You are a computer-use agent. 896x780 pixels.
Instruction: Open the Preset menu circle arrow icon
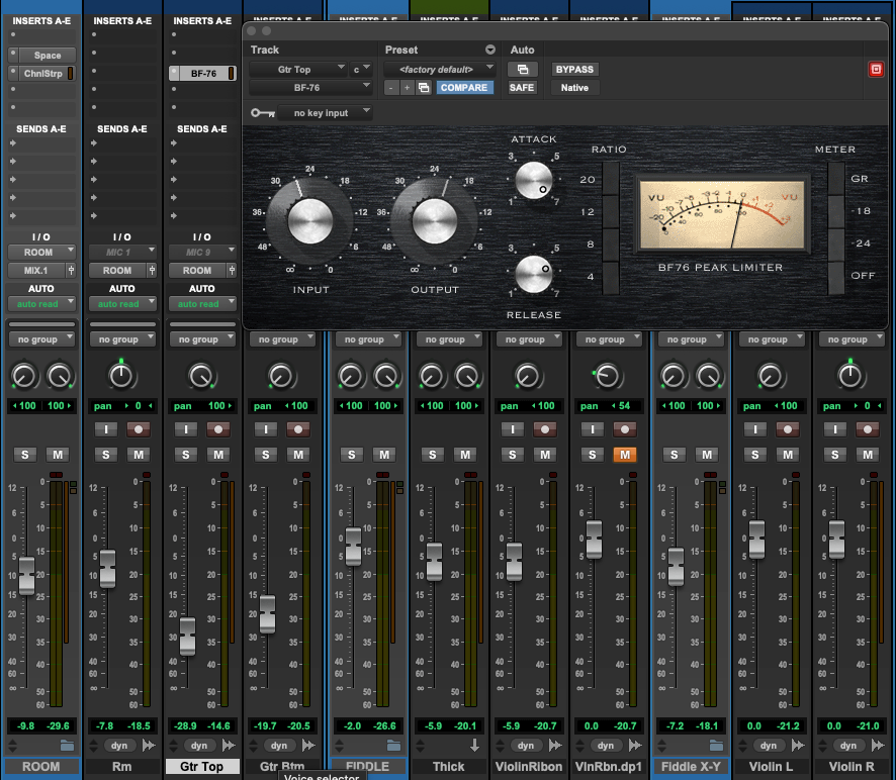(x=490, y=50)
